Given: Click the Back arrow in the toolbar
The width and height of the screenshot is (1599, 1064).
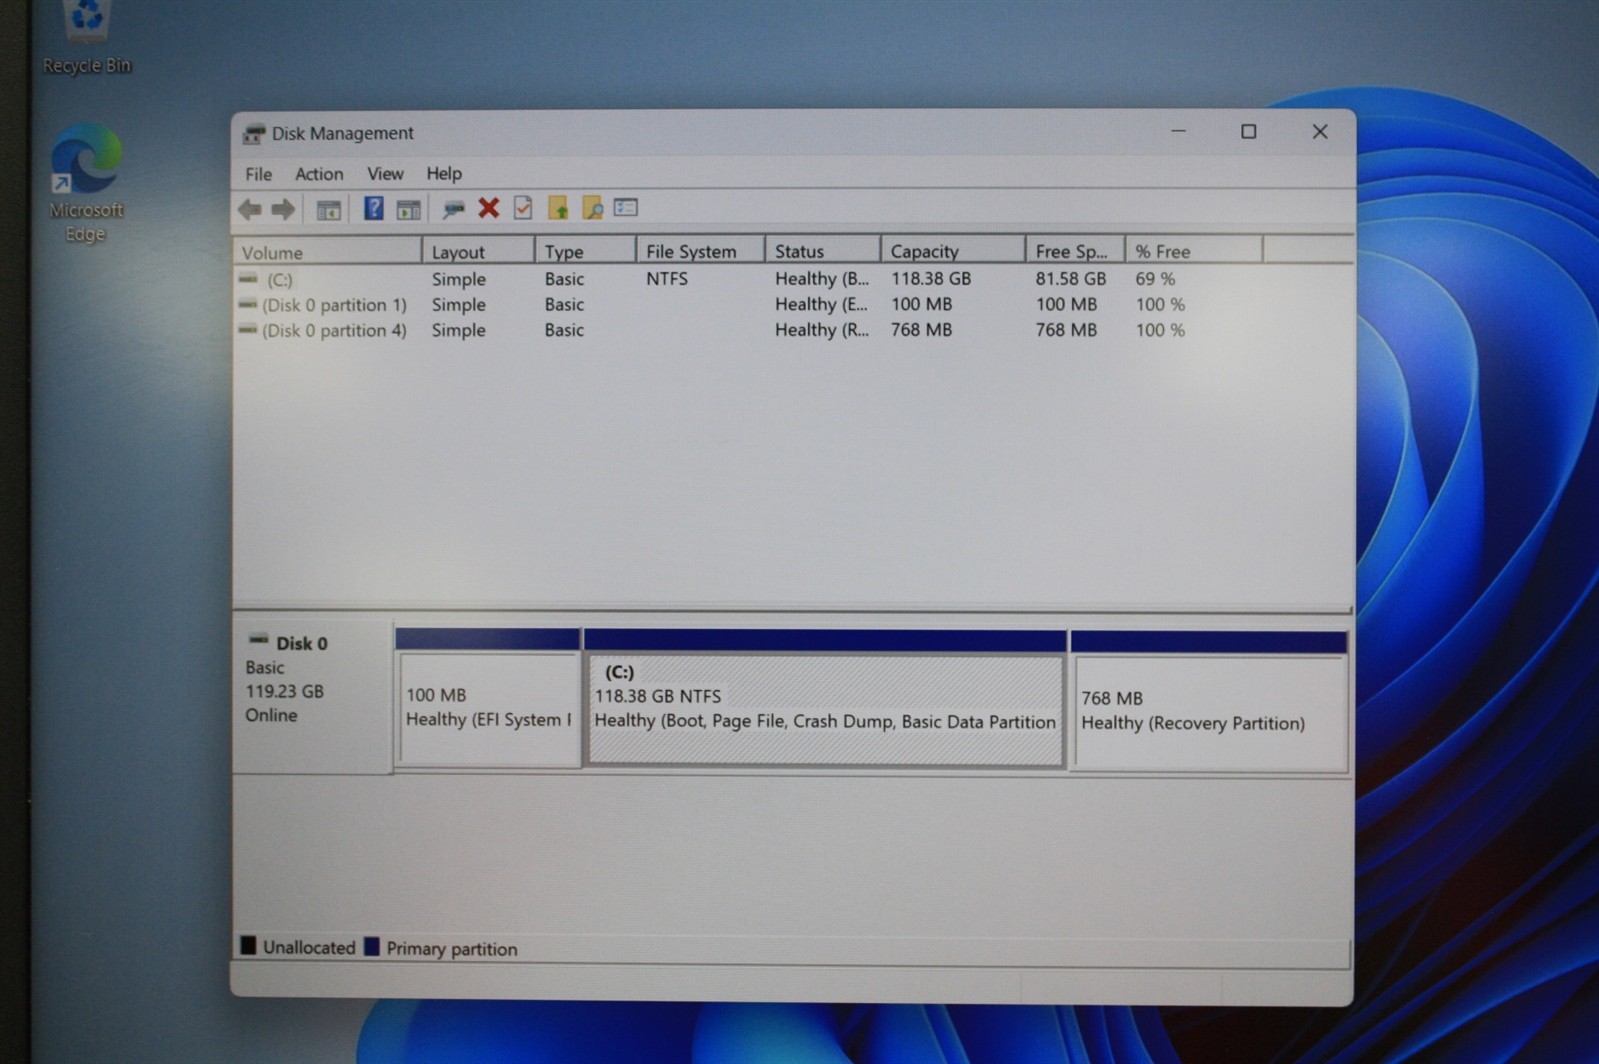Looking at the screenshot, I should tap(250, 209).
